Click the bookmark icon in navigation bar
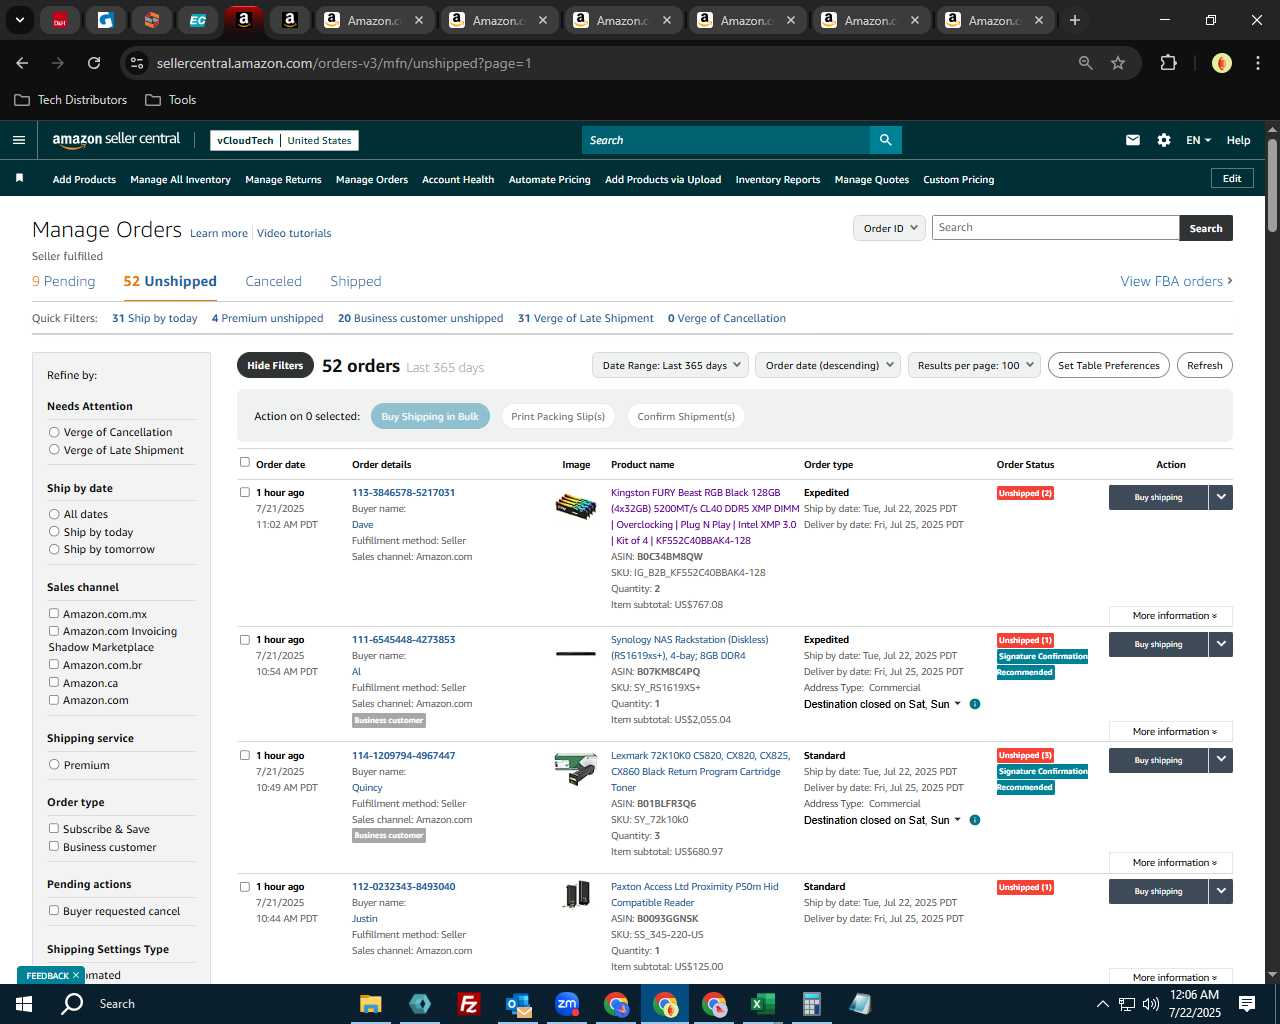The height and width of the screenshot is (1024, 1280). pyautogui.click(x=19, y=179)
